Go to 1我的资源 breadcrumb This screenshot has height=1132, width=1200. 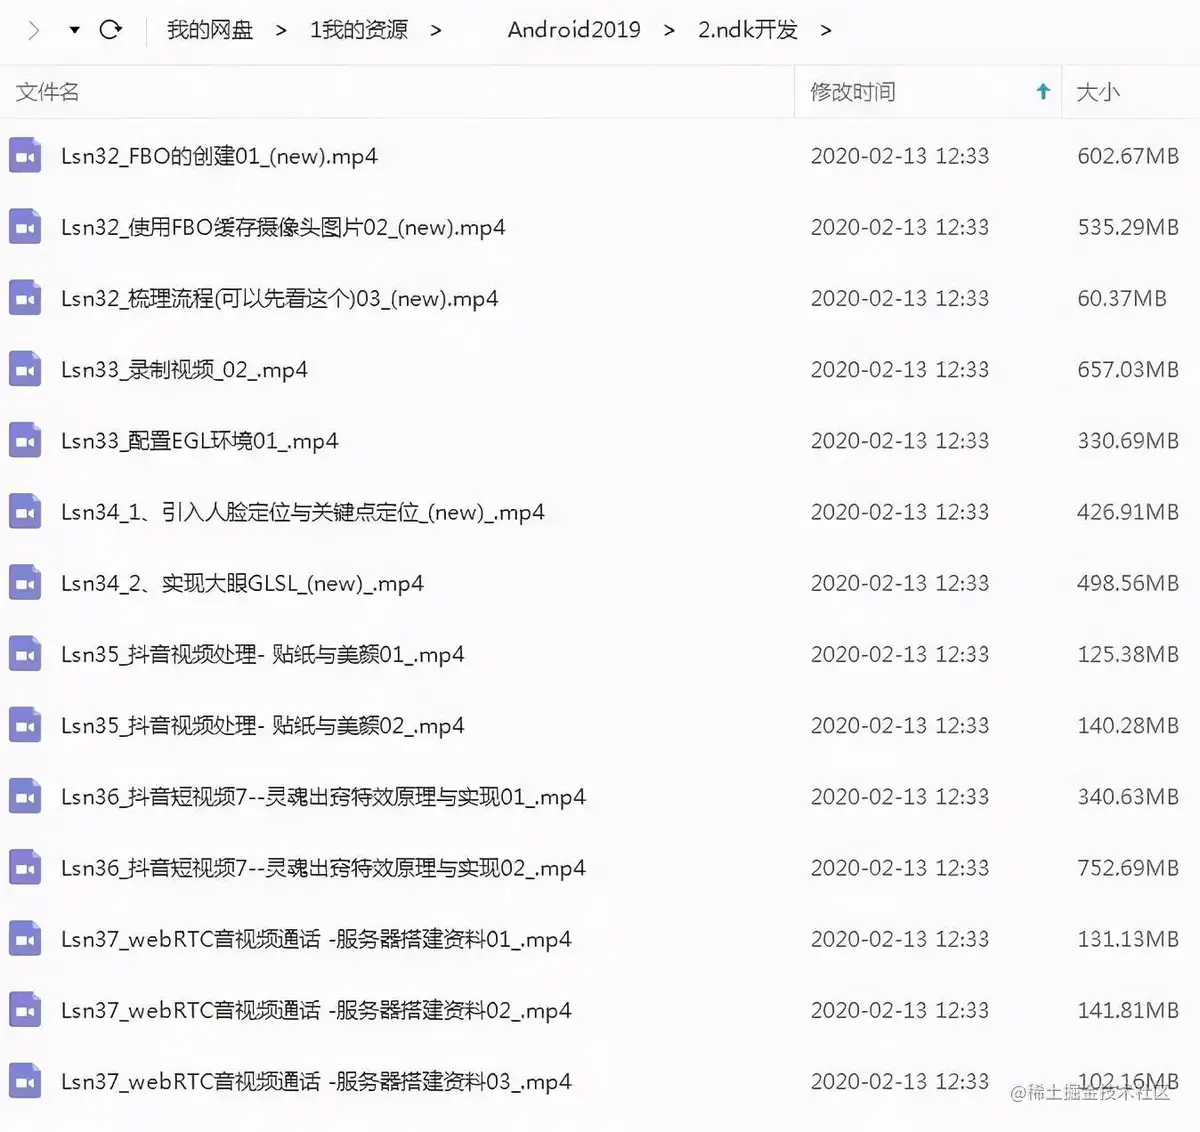coord(359,30)
